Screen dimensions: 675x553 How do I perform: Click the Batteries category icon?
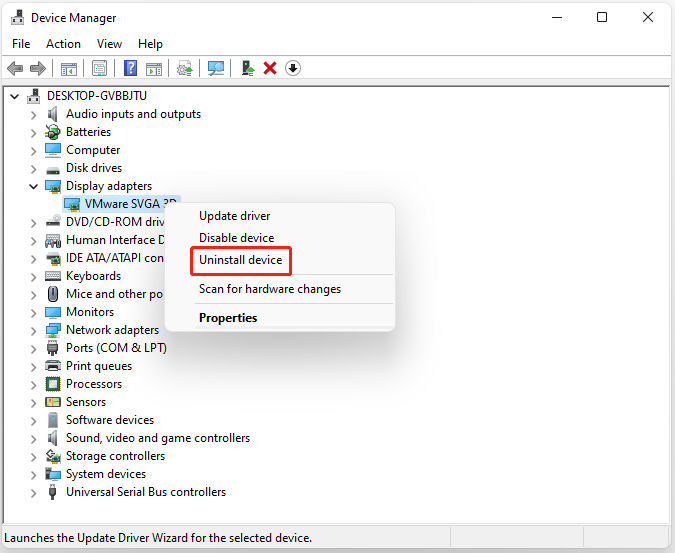click(x=53, y=132)
